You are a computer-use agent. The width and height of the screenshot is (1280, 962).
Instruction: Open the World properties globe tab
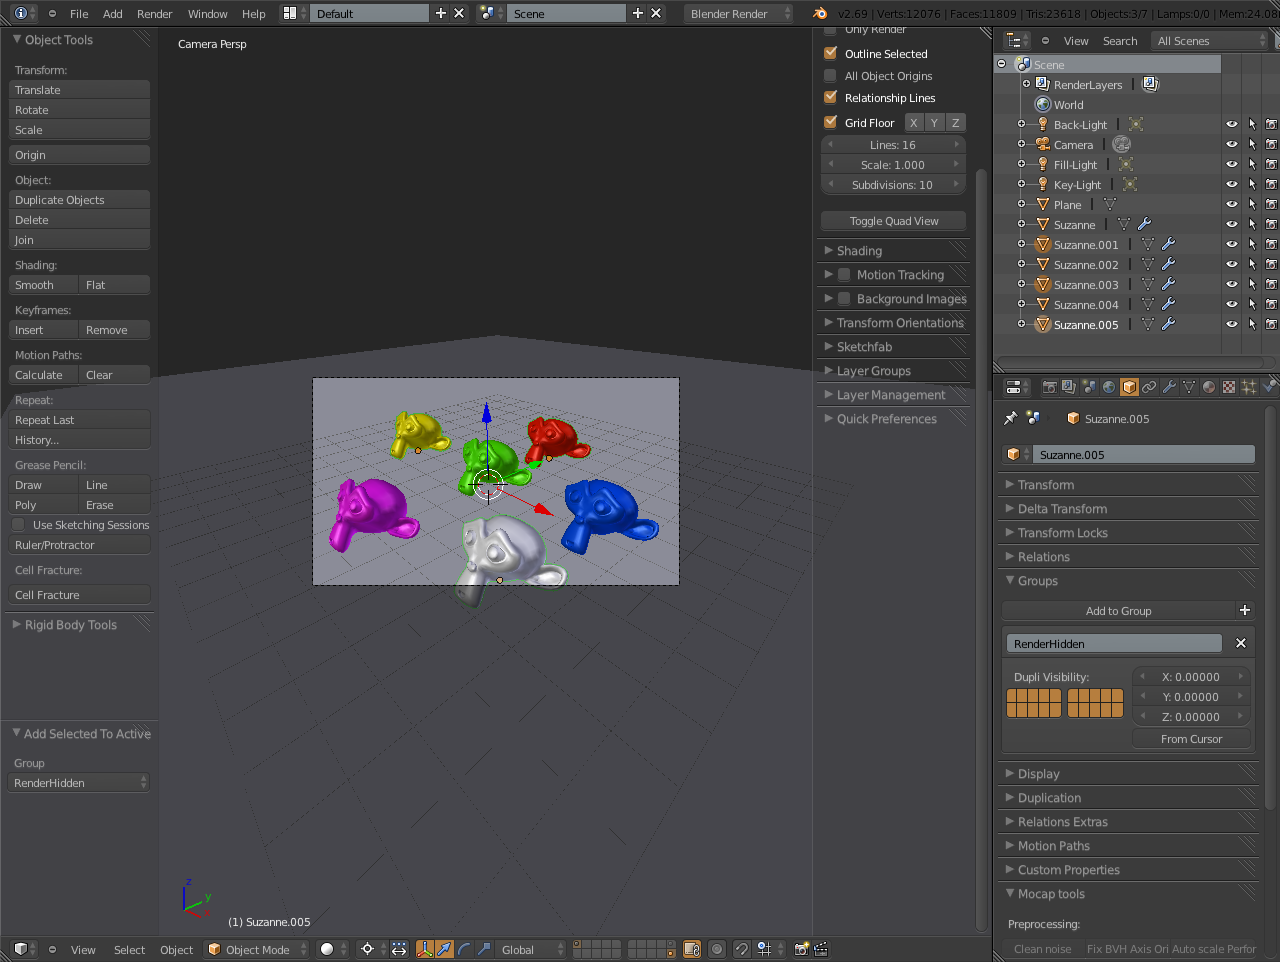pos(1109,387)
